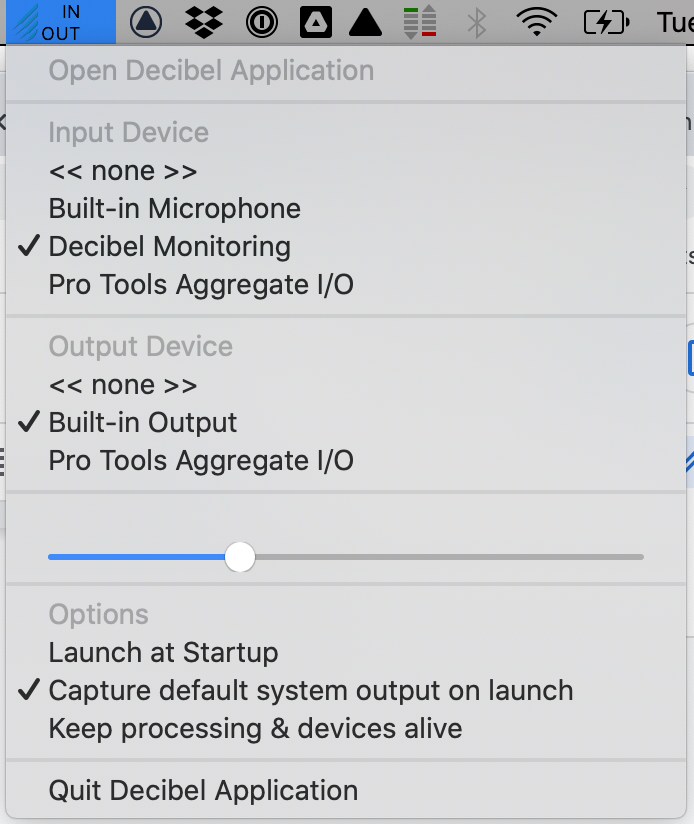
Task: Disable Capture default system output on launch
Action: tap(310, 691)
